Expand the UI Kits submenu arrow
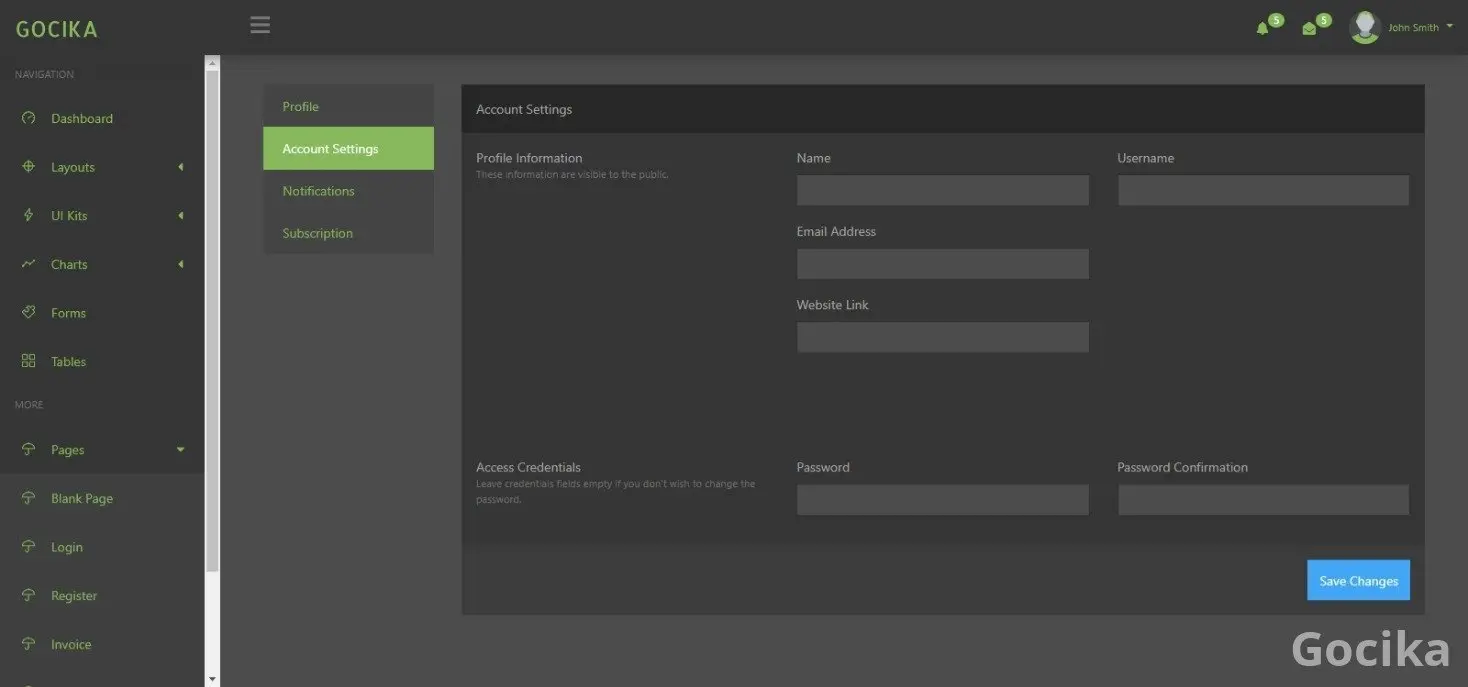 click(181, 216)
